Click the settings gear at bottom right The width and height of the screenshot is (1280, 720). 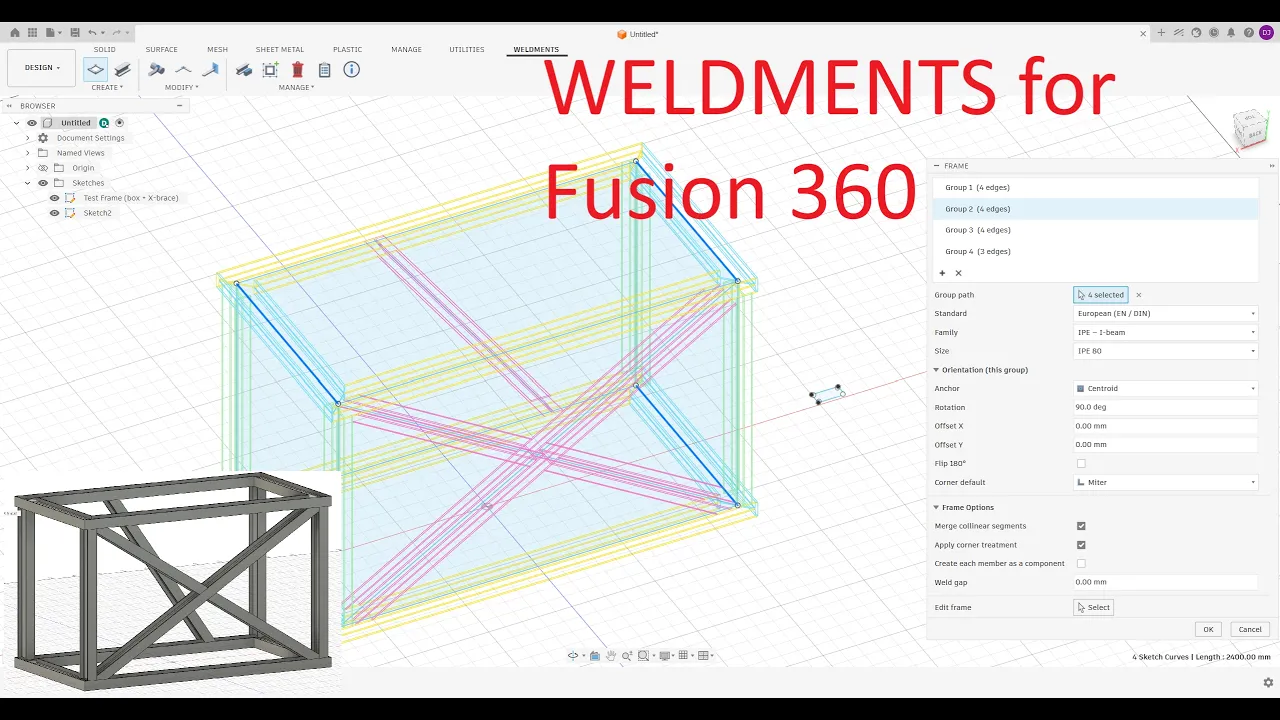click(x=1268, y=683)
